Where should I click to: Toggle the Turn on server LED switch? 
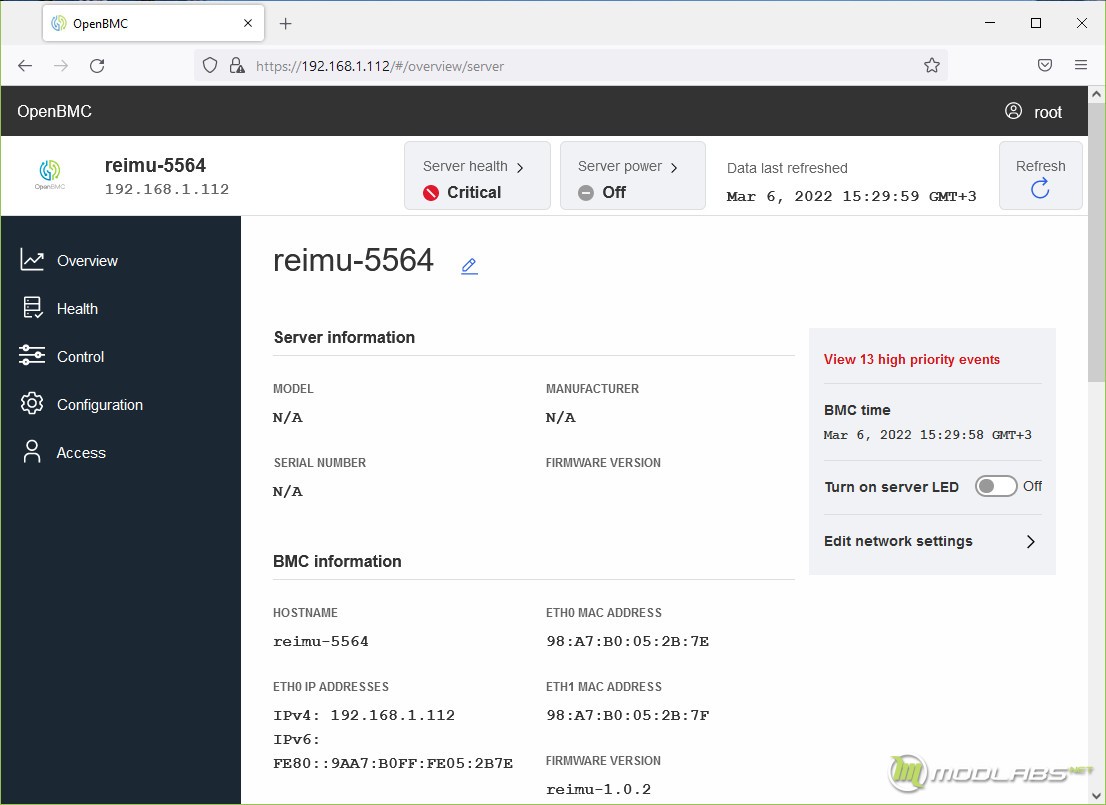coord(996,486)
